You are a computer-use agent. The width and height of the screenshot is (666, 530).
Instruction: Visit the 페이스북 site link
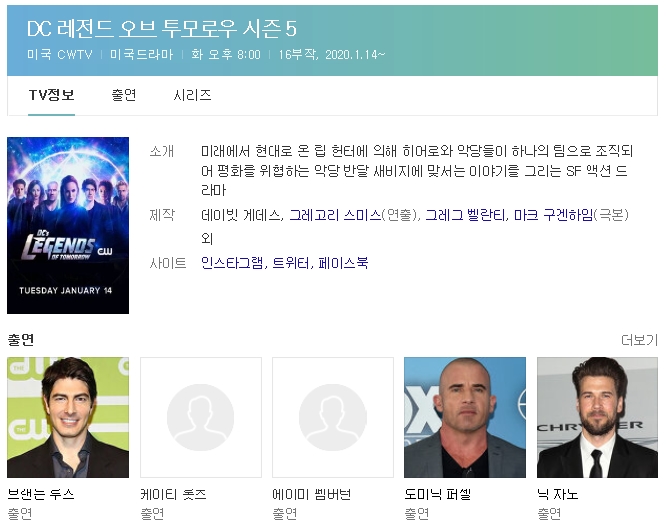[343, 263]
